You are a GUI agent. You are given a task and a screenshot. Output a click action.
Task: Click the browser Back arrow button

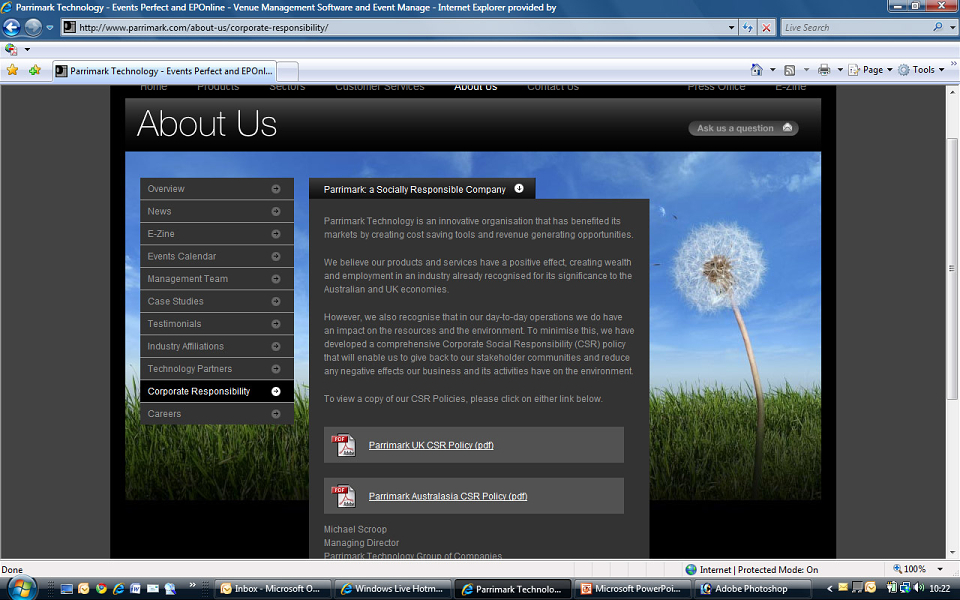tap(12, 28)
